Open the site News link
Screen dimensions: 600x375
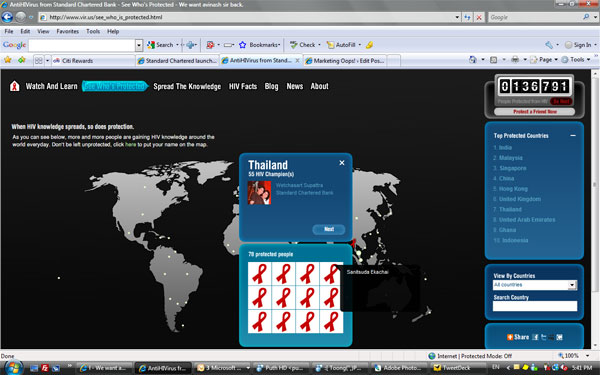pos(295,86)
